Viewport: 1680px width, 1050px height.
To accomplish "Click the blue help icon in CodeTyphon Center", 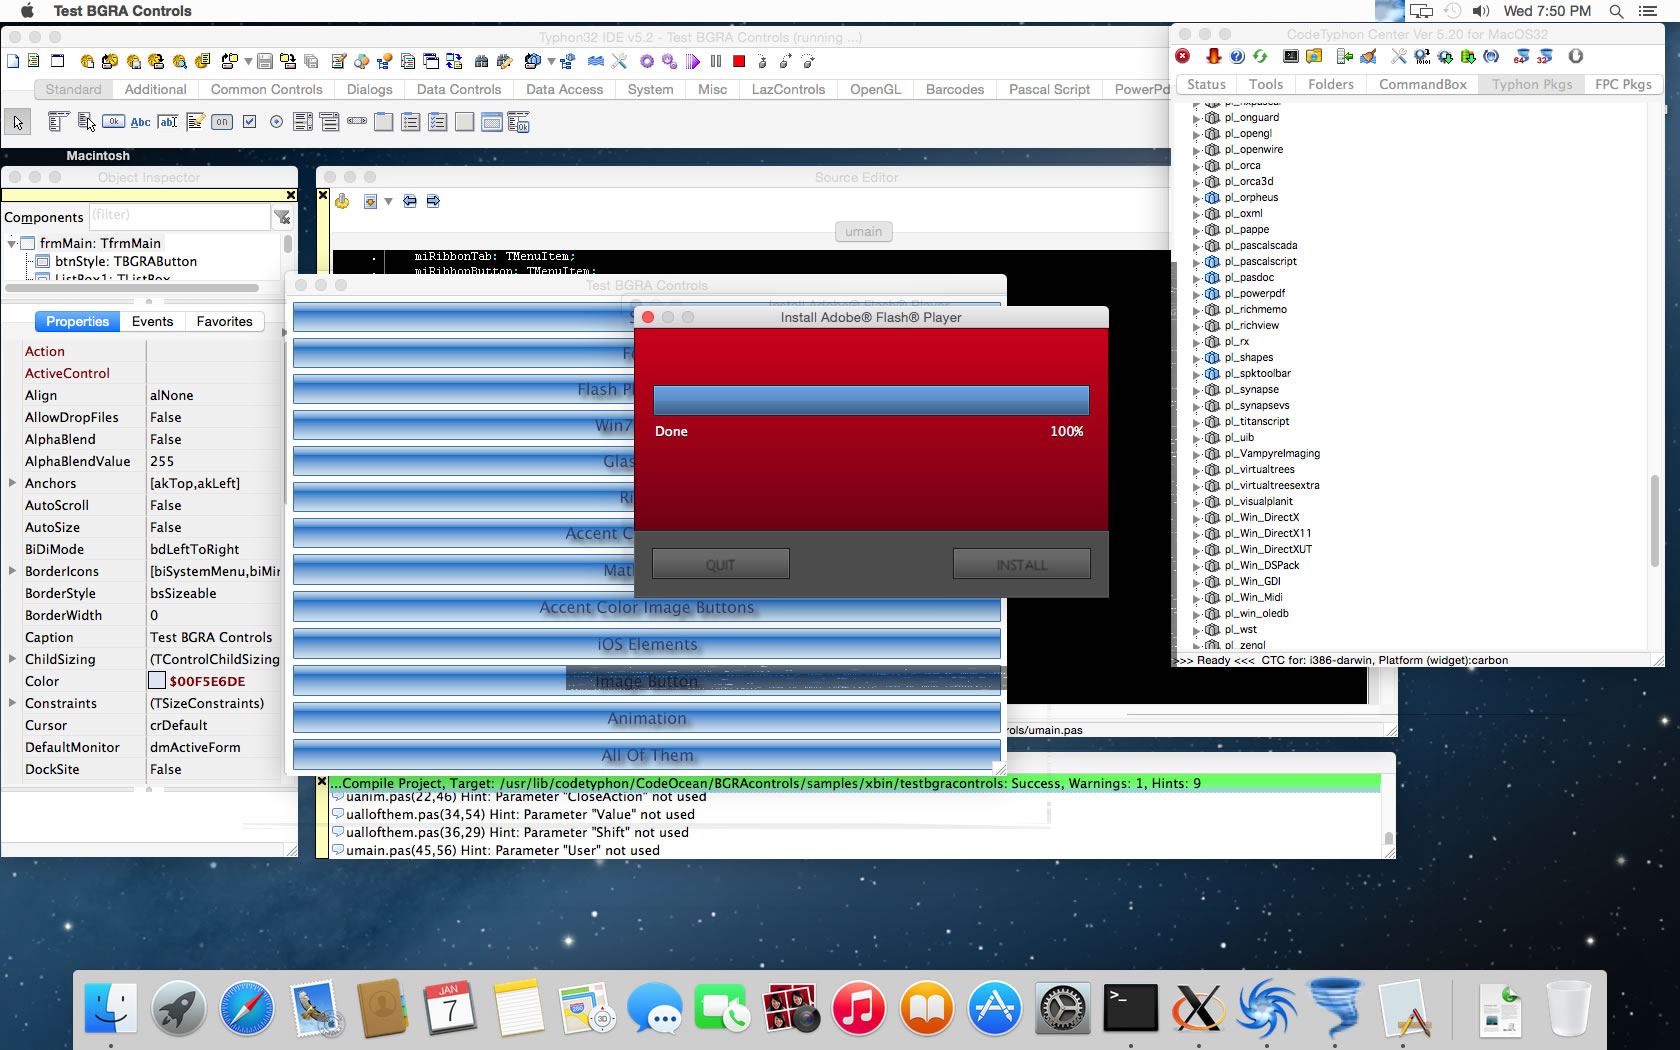I will [1237, 56].
